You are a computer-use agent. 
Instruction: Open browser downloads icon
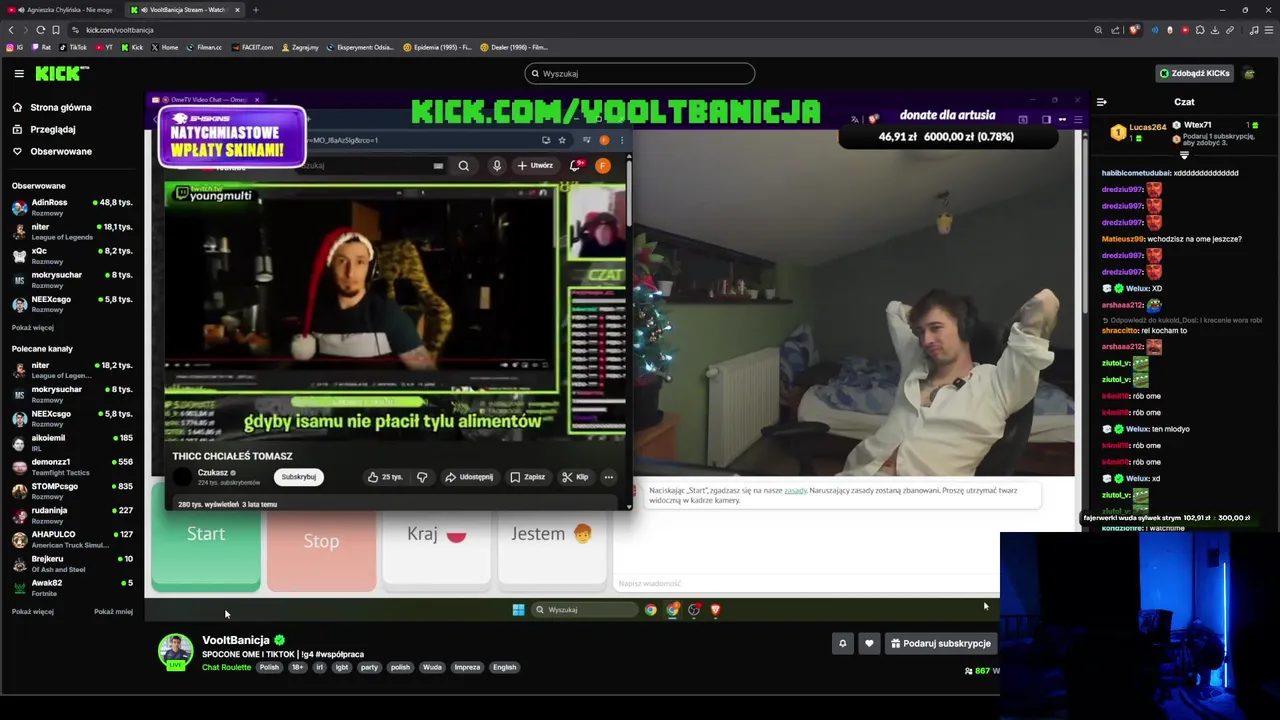[1215, 30]
